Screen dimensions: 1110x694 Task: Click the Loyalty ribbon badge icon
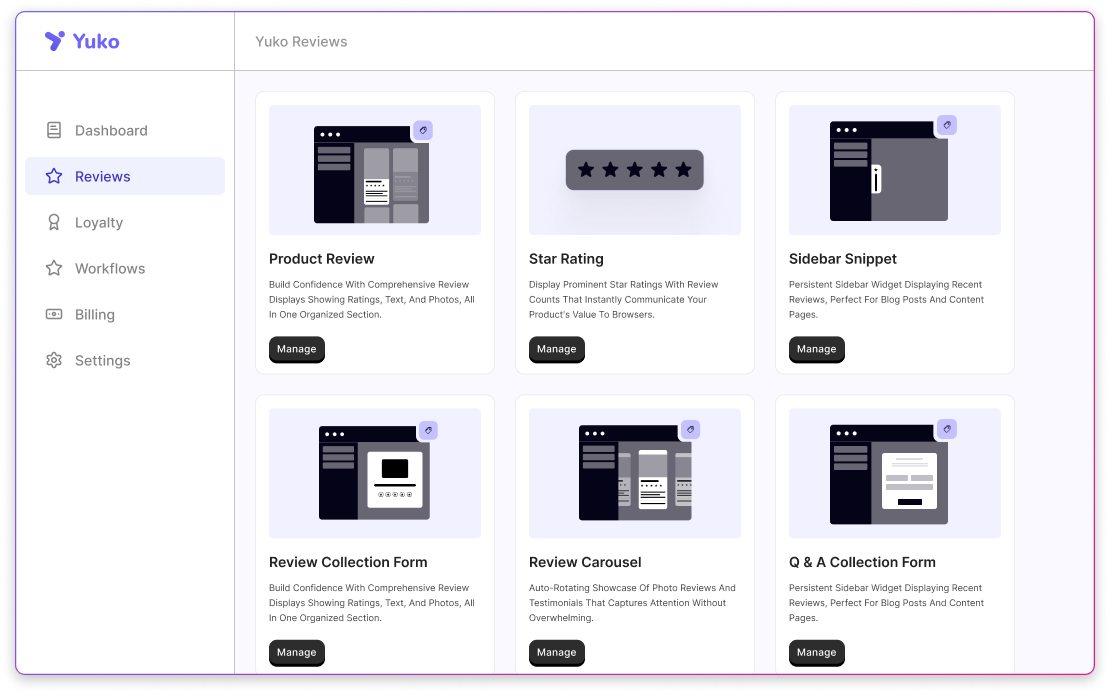pyautogui.click(x=53, y=222)
